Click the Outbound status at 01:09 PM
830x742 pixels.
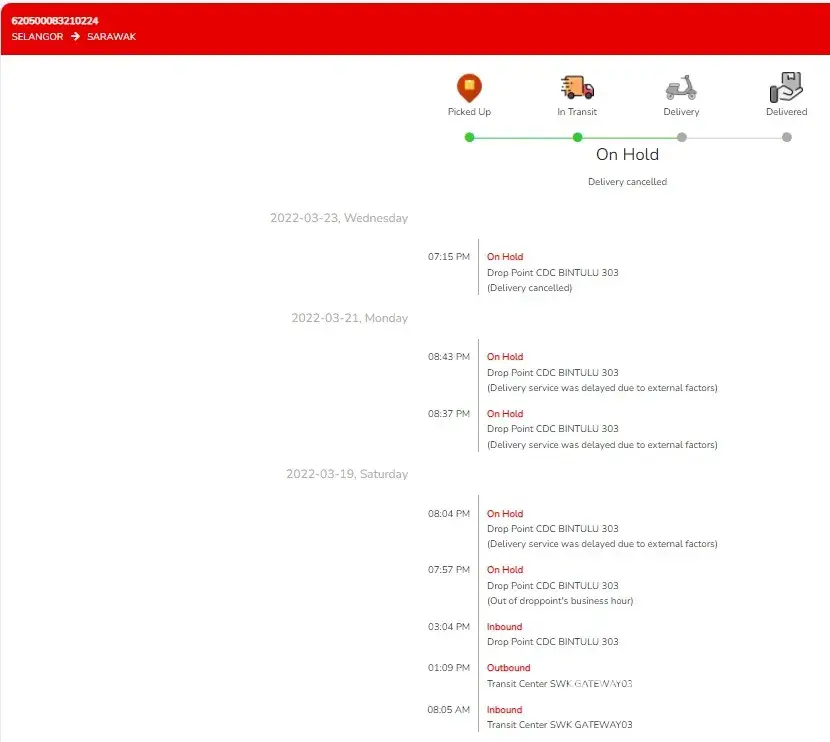pyautogui.click(x=508, y=668)
